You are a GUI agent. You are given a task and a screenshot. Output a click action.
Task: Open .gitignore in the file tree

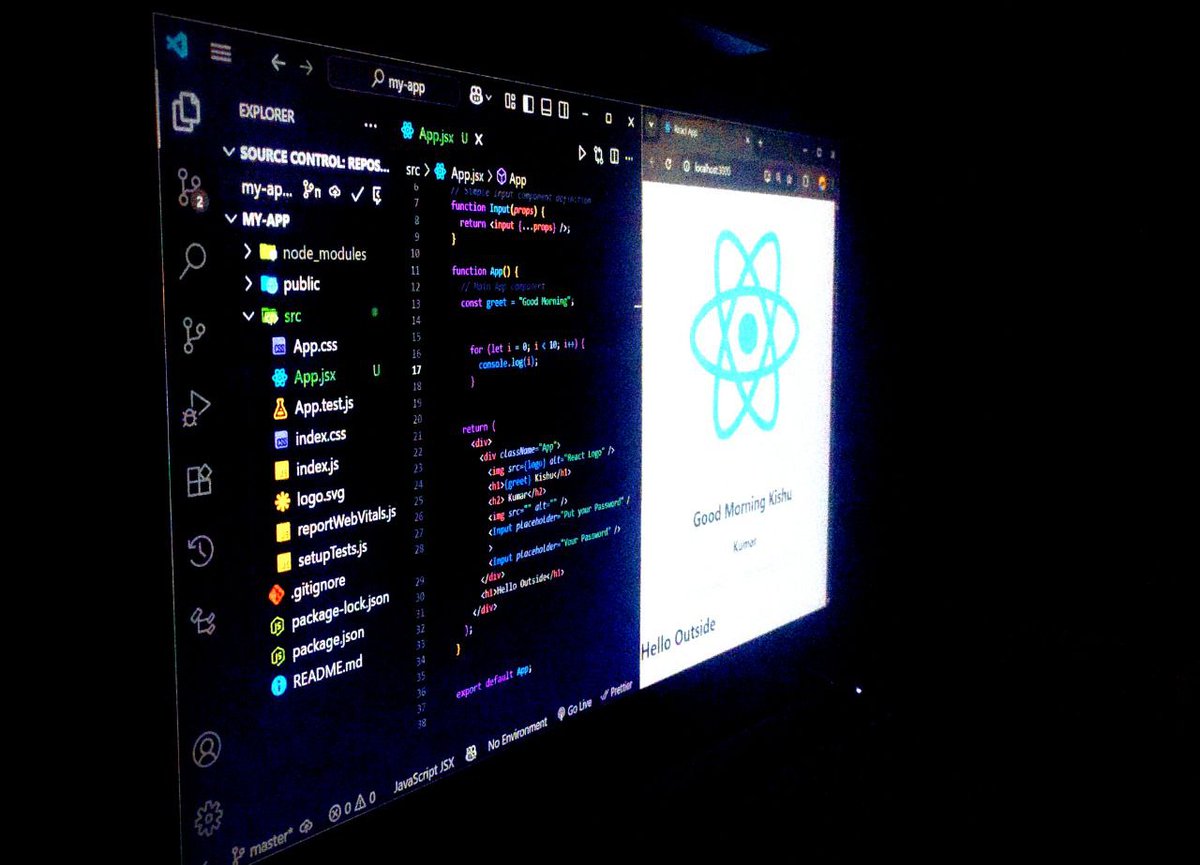[x=307, y=589]
